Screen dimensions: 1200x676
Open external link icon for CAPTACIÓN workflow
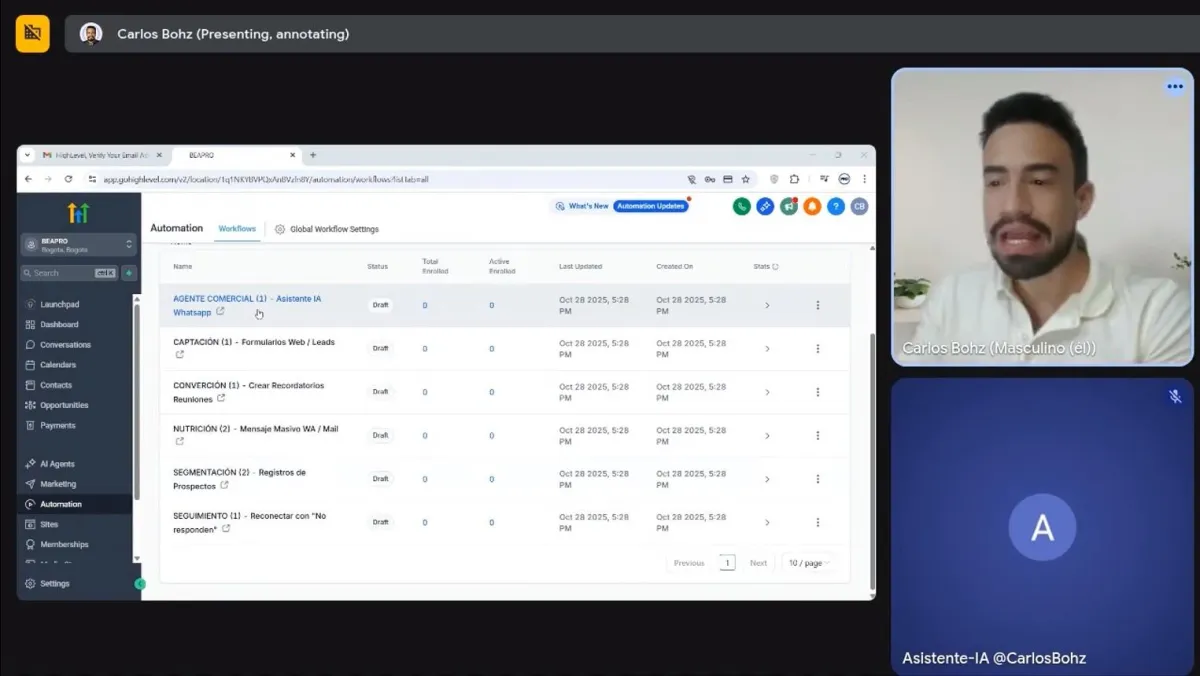(180, 355)
